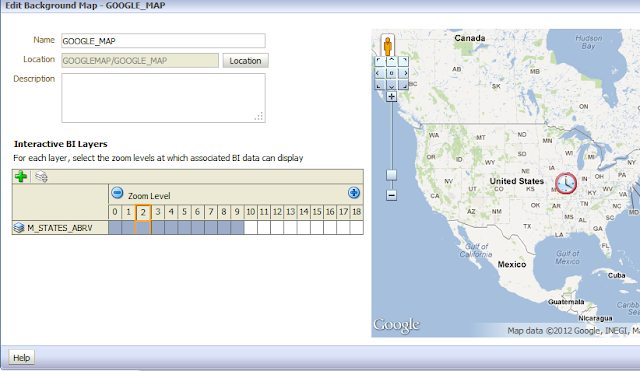Enable M_STATES_ABRV cell at zoom level 10

(x=251, y=227)
